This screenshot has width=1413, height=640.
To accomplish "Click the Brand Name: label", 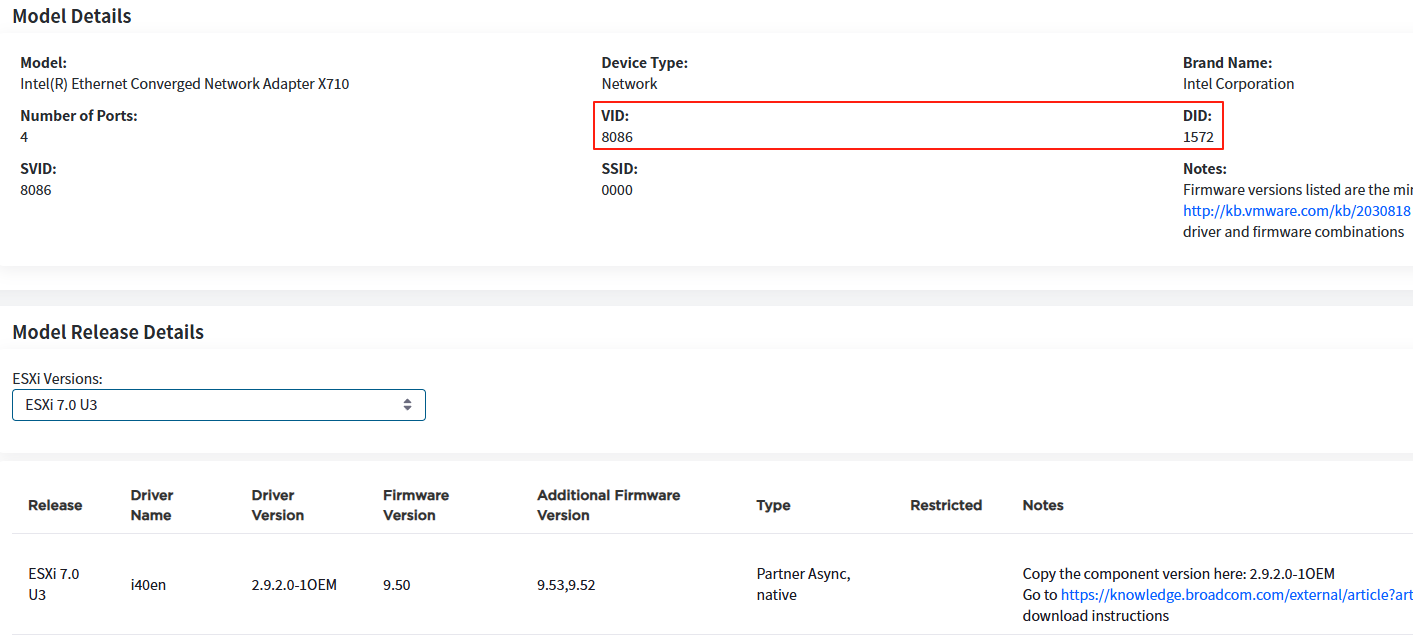I will point(1228,63).
